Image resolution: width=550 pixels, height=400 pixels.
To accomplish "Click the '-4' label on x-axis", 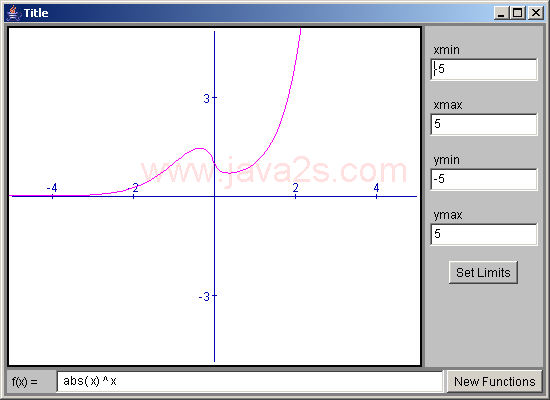I will pos(52,188).
